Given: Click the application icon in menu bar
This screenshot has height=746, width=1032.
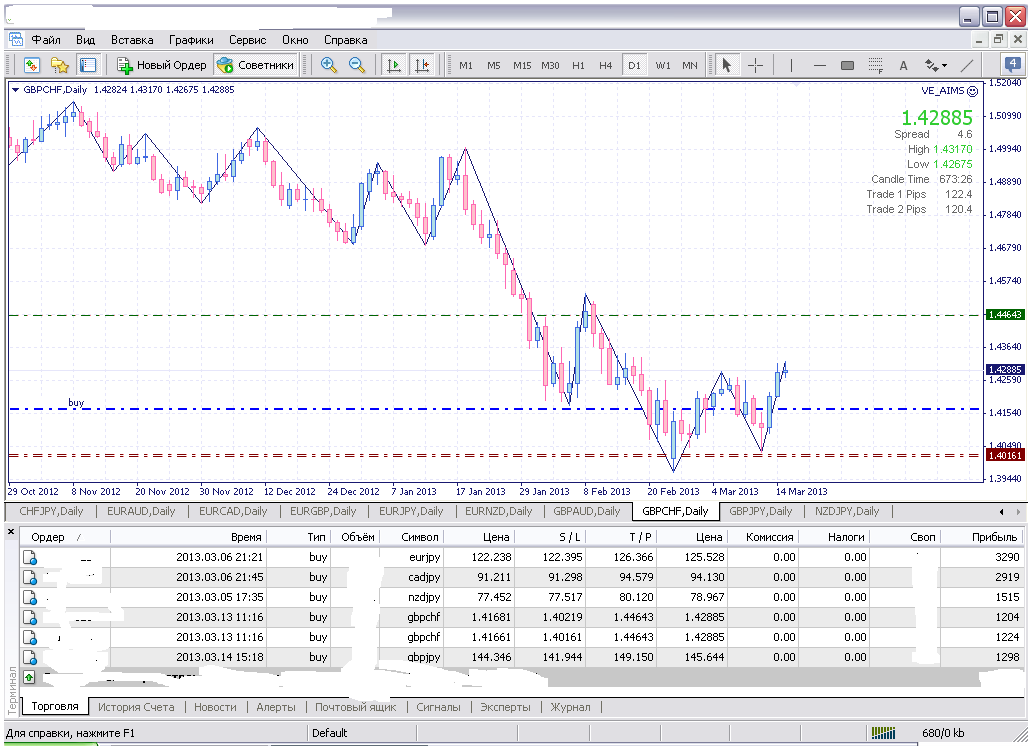Looking at the screenshot, I should coord(15,39).
